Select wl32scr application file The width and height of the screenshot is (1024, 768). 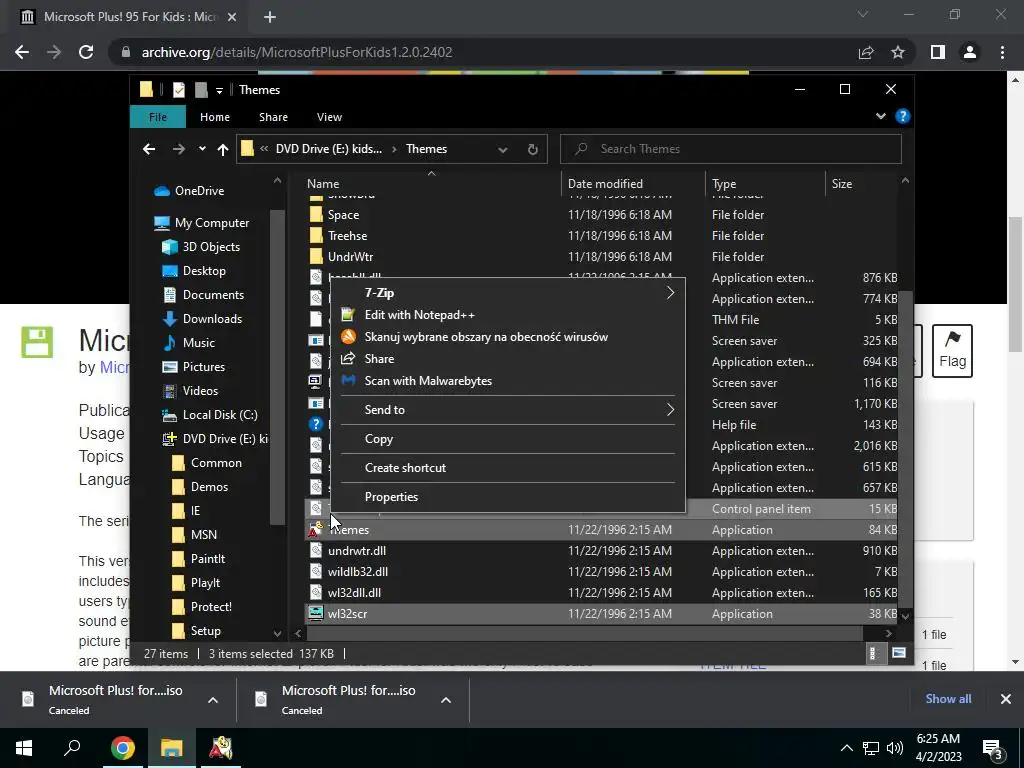(x=347, y=614)
